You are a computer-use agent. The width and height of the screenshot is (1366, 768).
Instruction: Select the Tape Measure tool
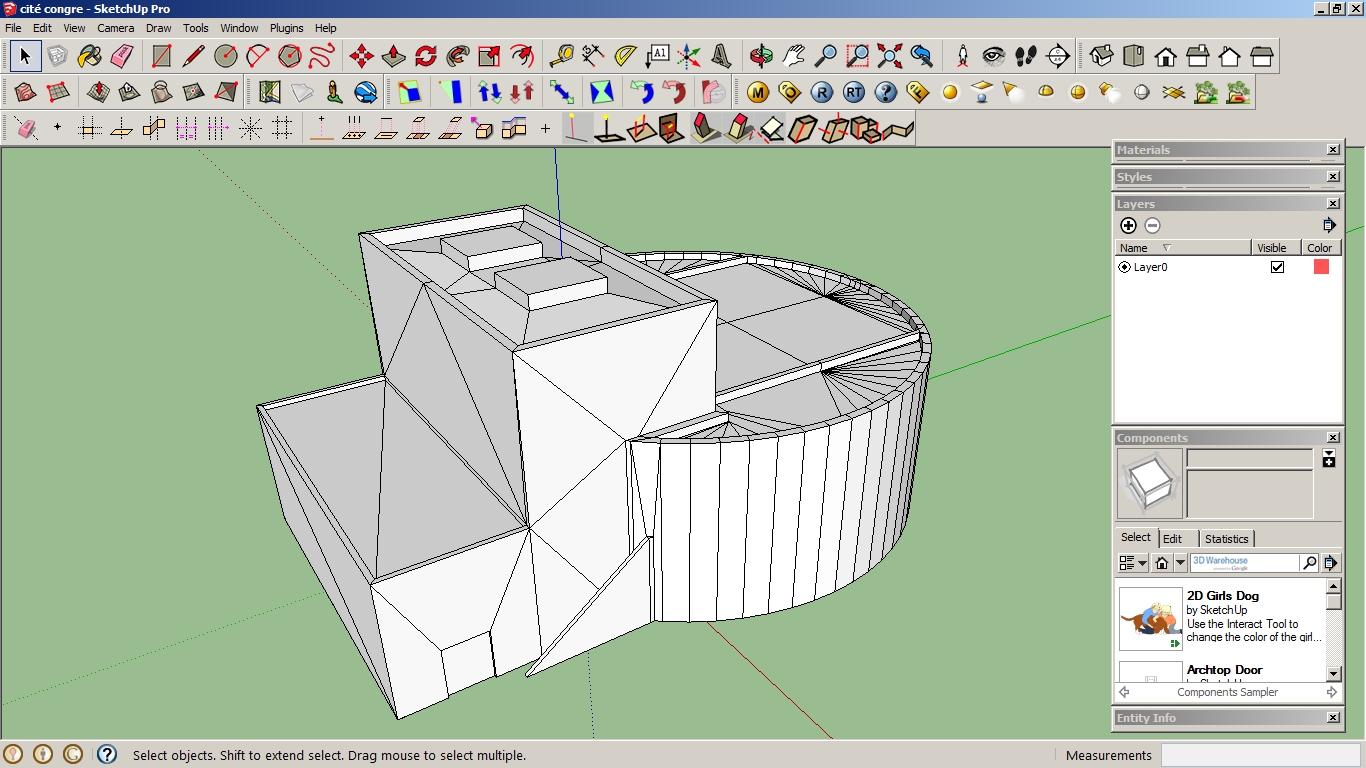561,56
